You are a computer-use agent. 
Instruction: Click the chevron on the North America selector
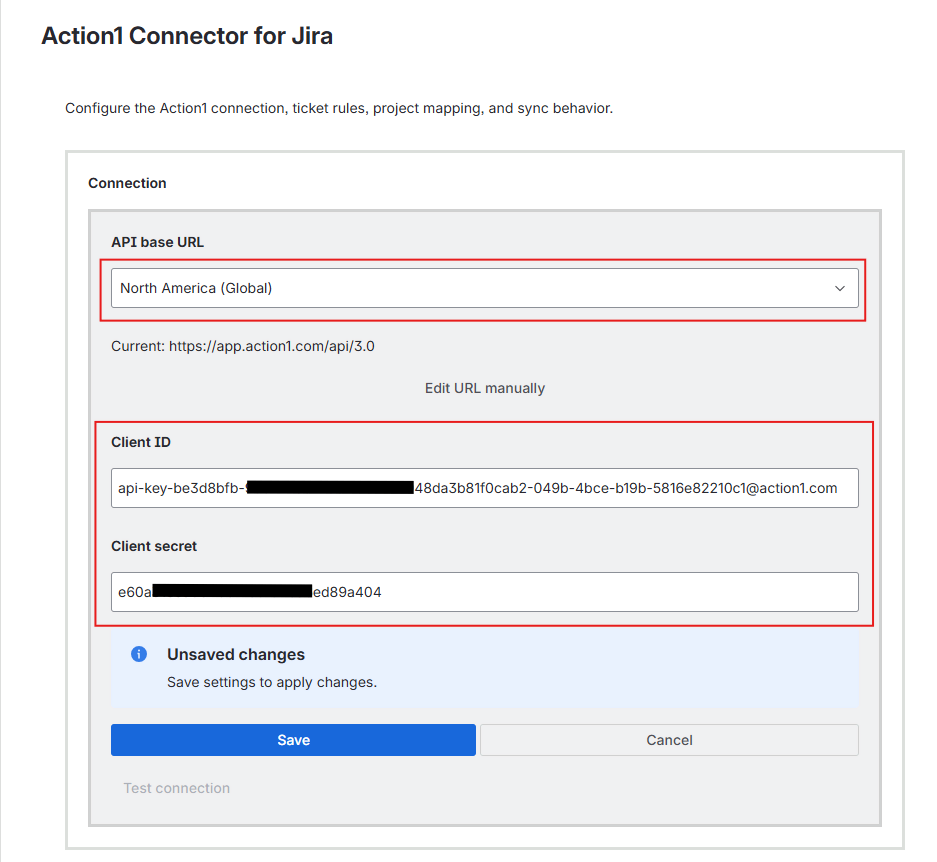coord(839,287)
